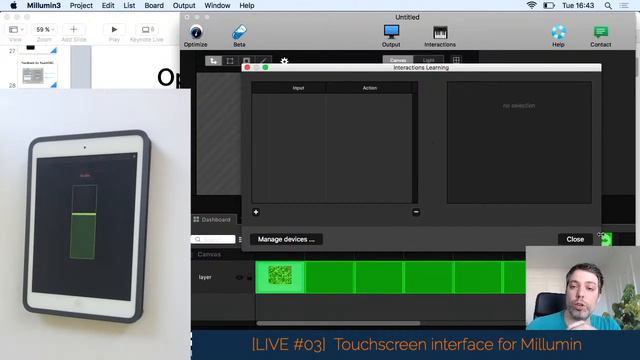Open the Beta flask icon
The height and width of the screenshot is (360, 640).
[239, 35]
